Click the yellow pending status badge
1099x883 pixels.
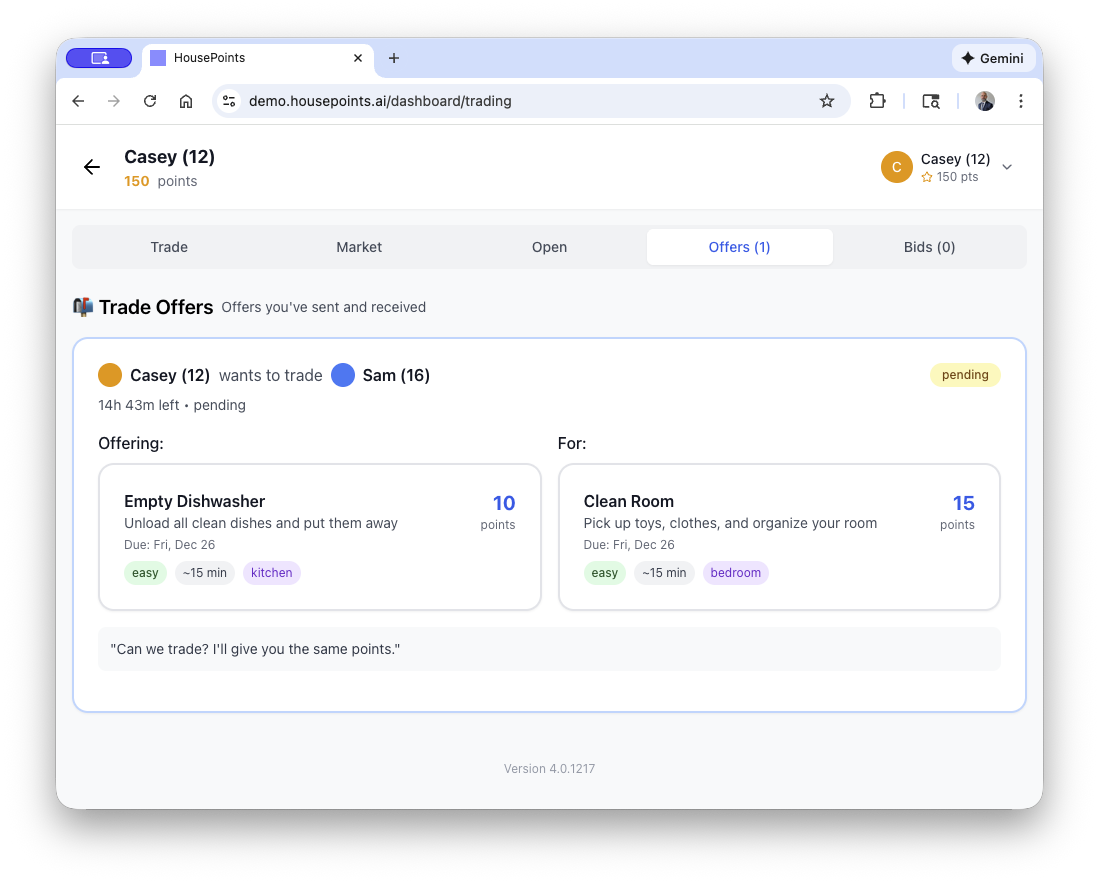click(x=965, y=375)
